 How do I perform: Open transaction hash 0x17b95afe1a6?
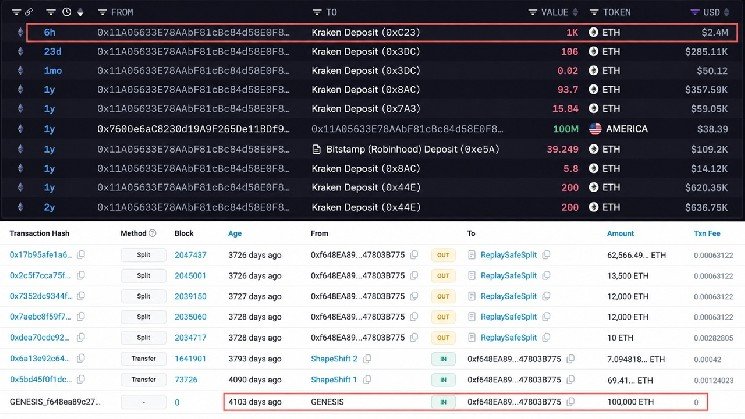coord(41,255)
